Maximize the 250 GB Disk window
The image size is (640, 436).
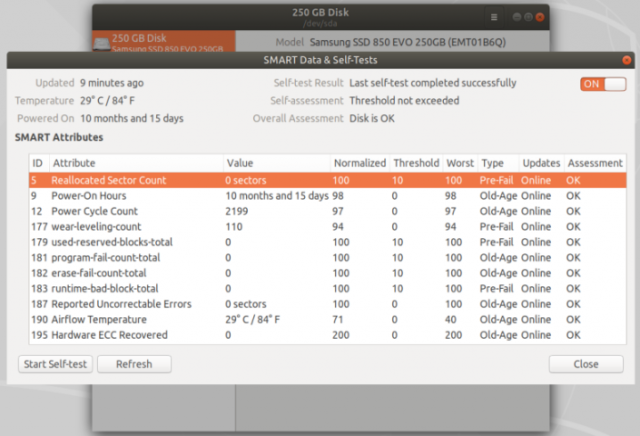pyautogui.click(x=528, y=17)
